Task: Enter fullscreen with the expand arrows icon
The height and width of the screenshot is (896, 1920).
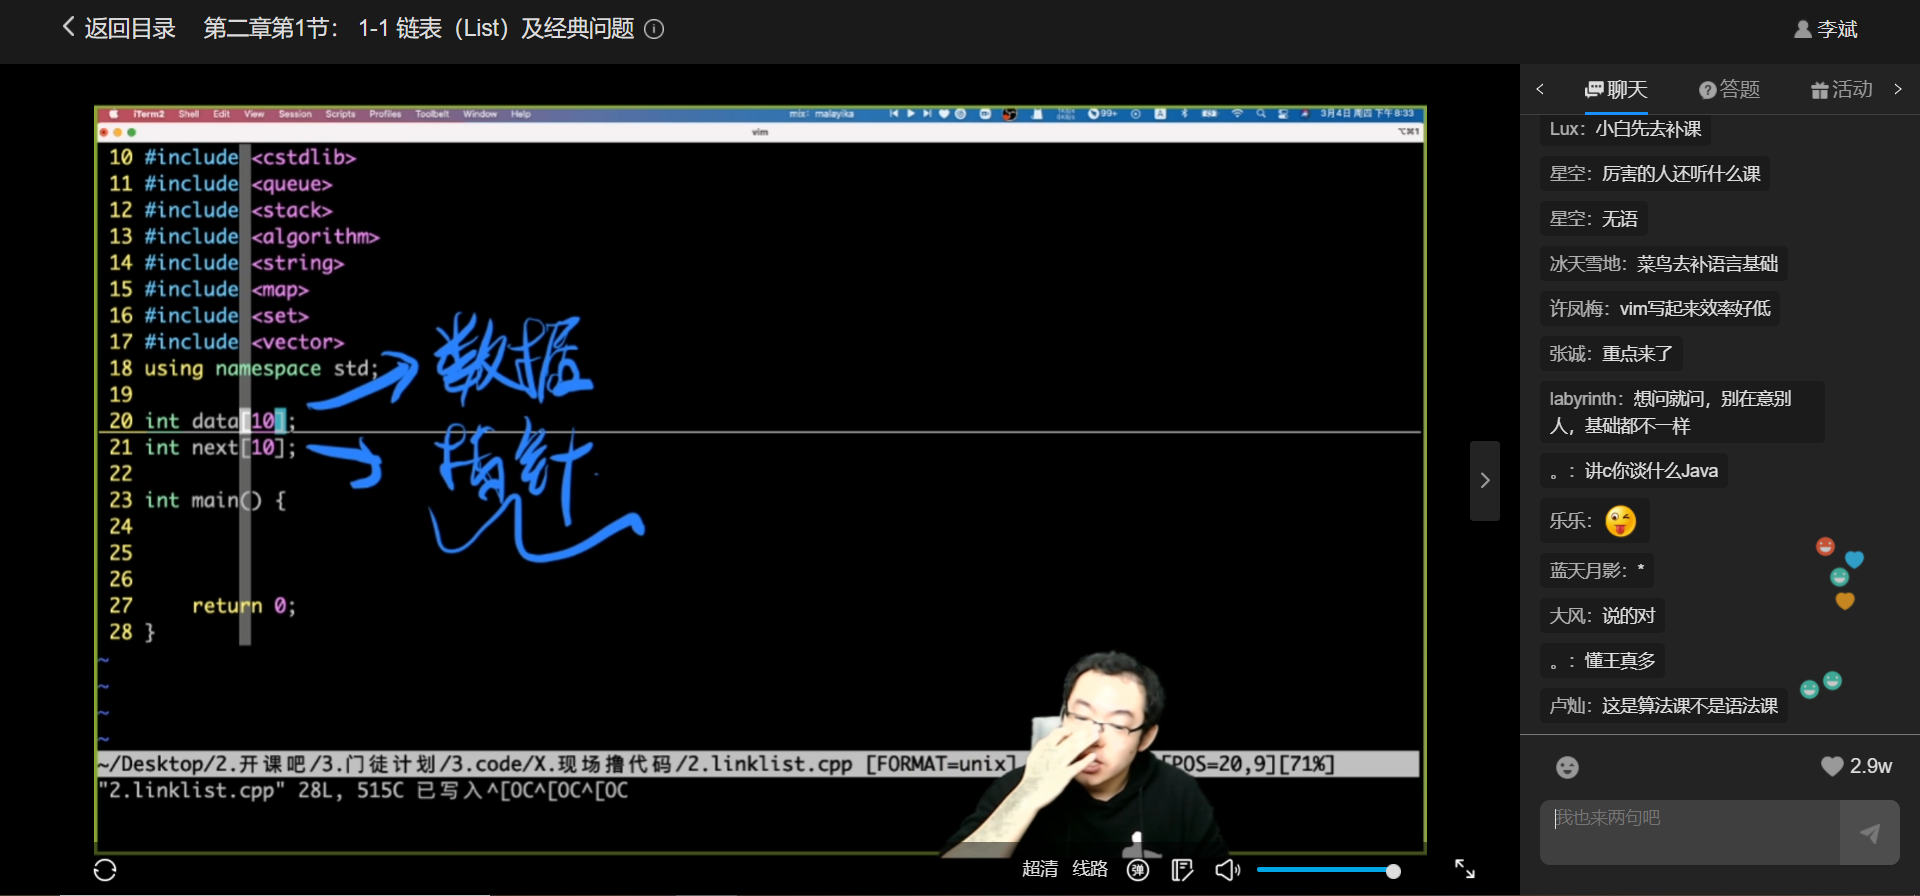Action: pos(1465,869)
